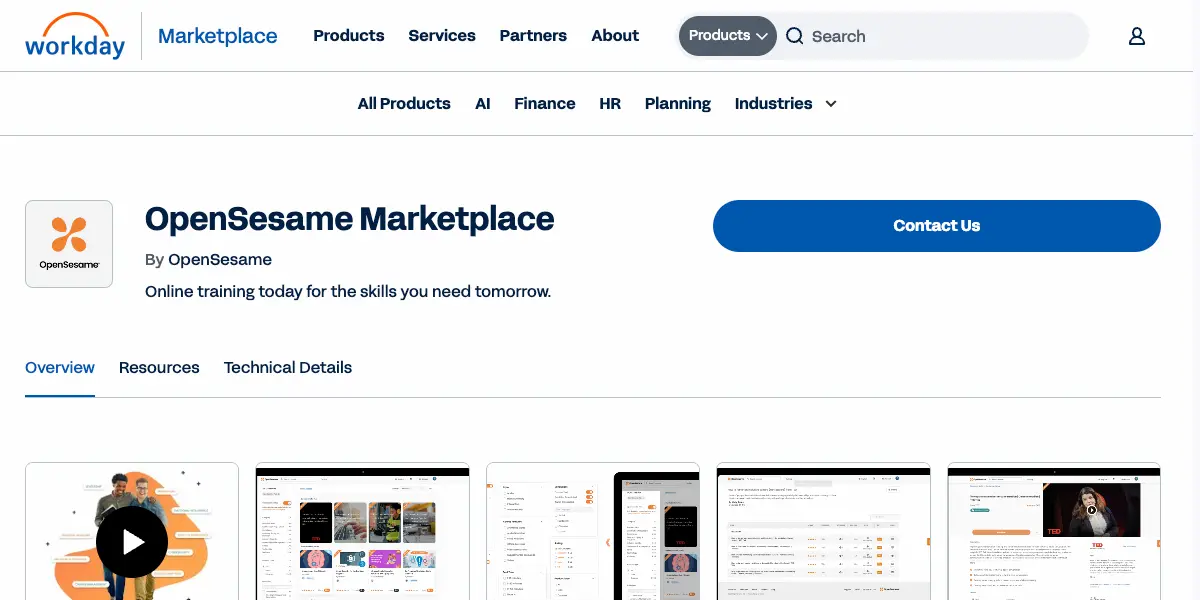
Task: Open the Products search filter dropdown
Action: tap(728, 36)
